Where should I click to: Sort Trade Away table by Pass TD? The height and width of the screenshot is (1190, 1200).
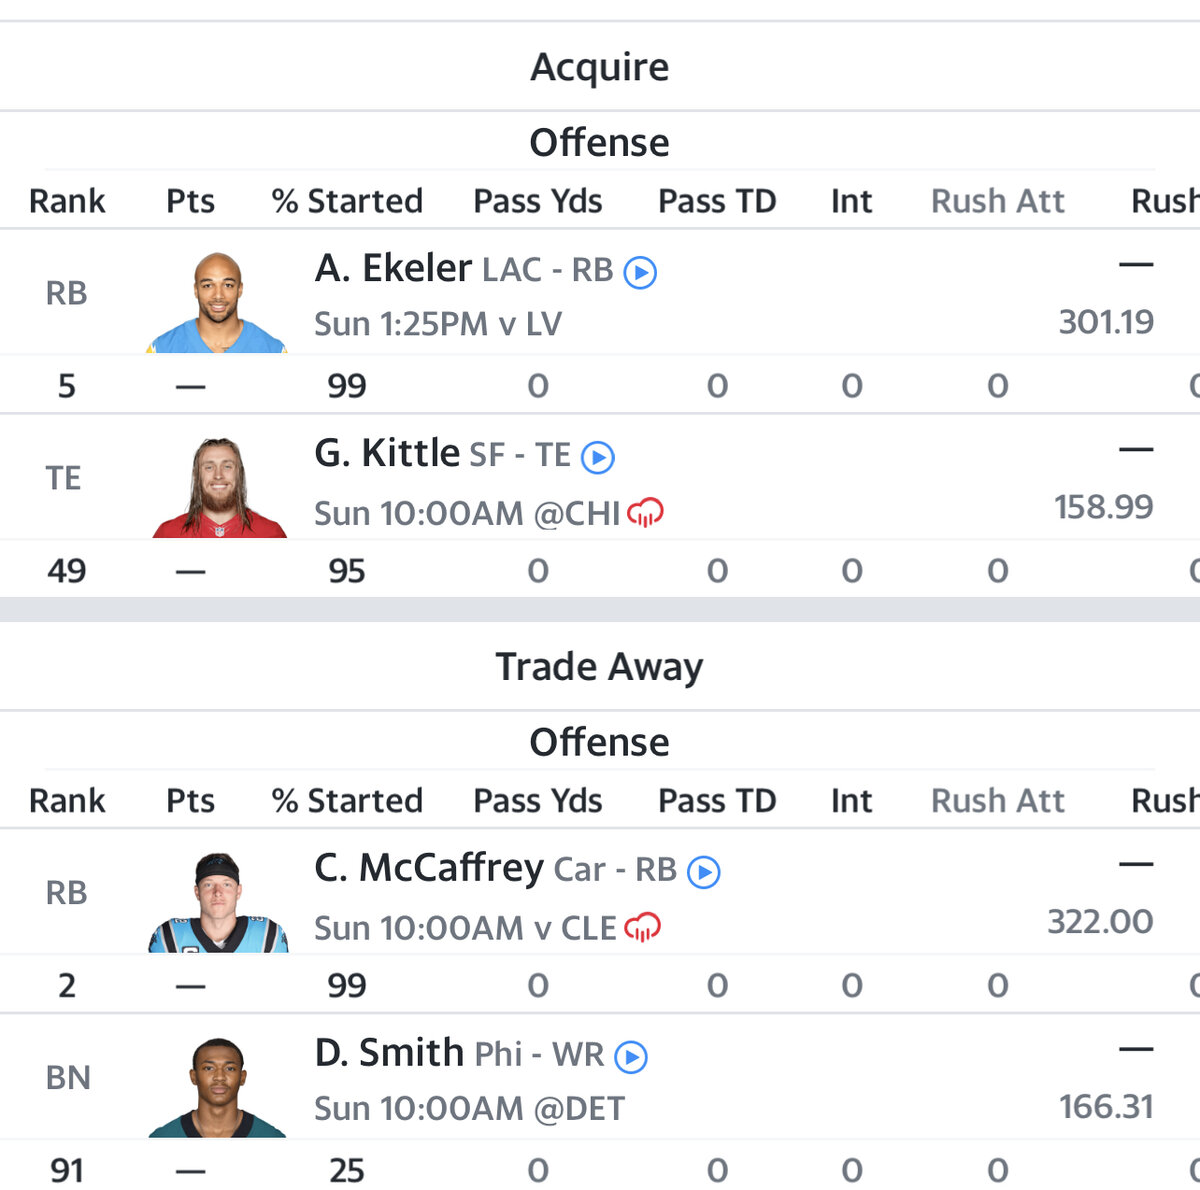click(717, 801)
